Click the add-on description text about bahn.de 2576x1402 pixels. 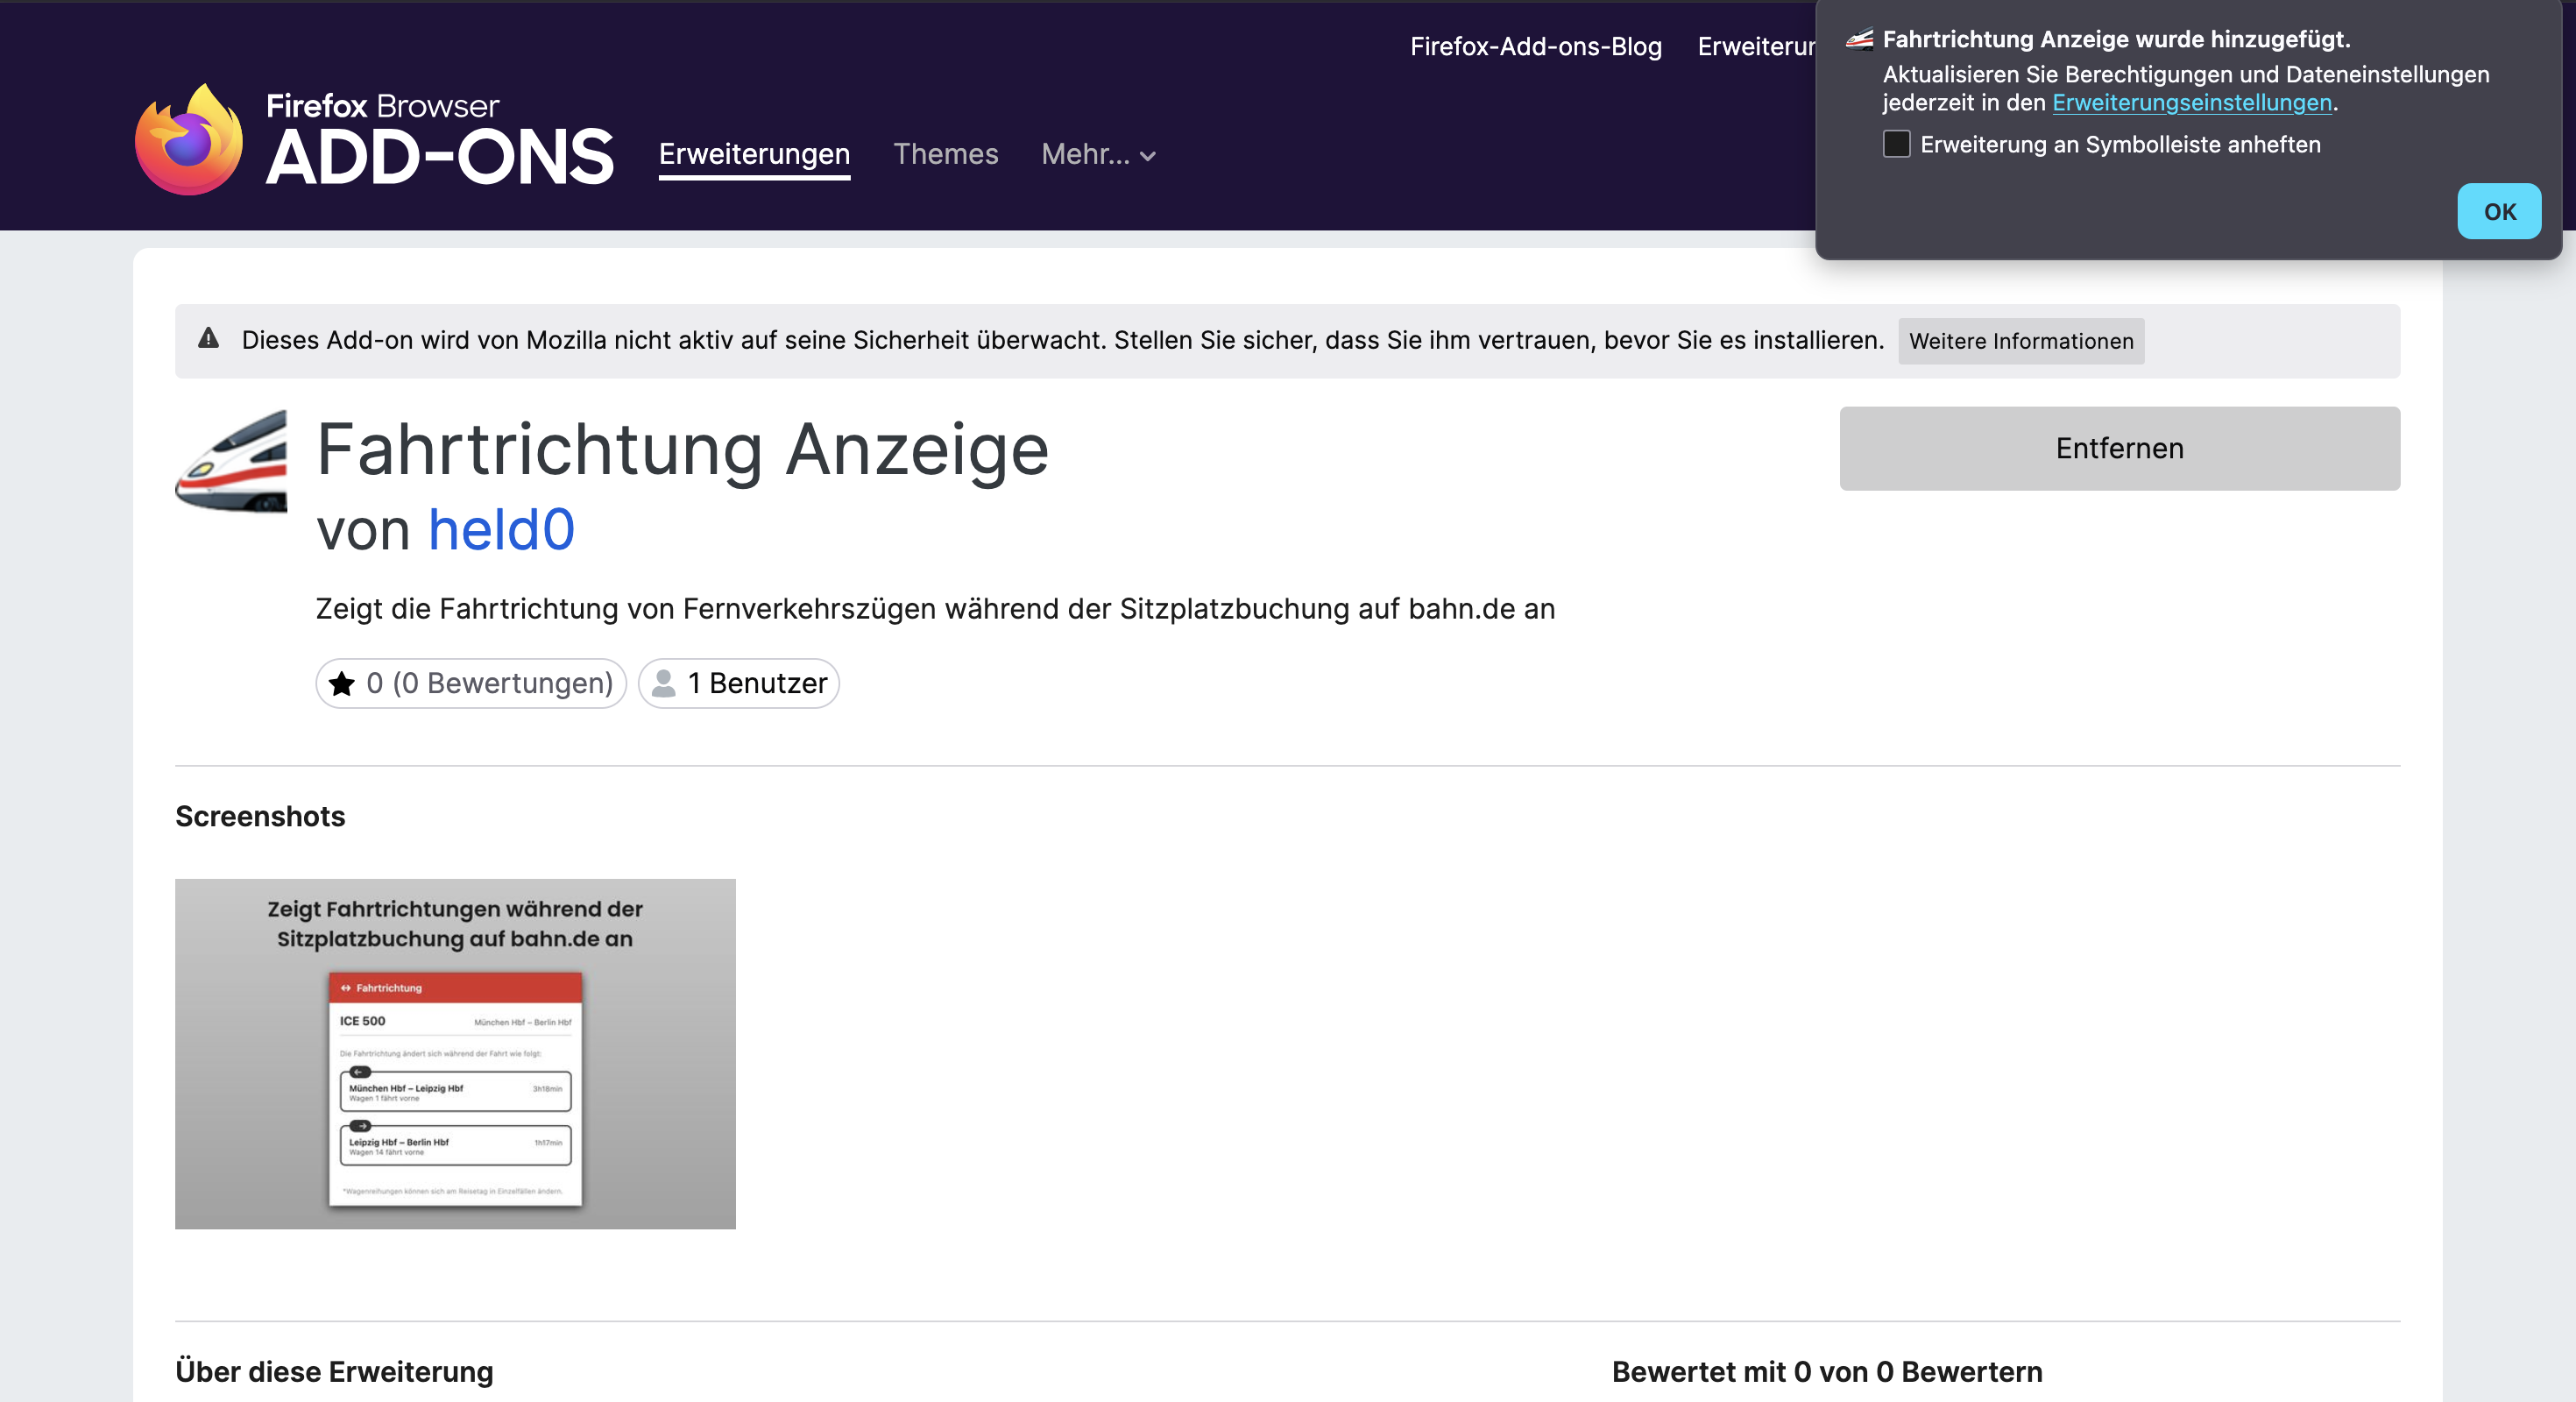pos(935,608)
